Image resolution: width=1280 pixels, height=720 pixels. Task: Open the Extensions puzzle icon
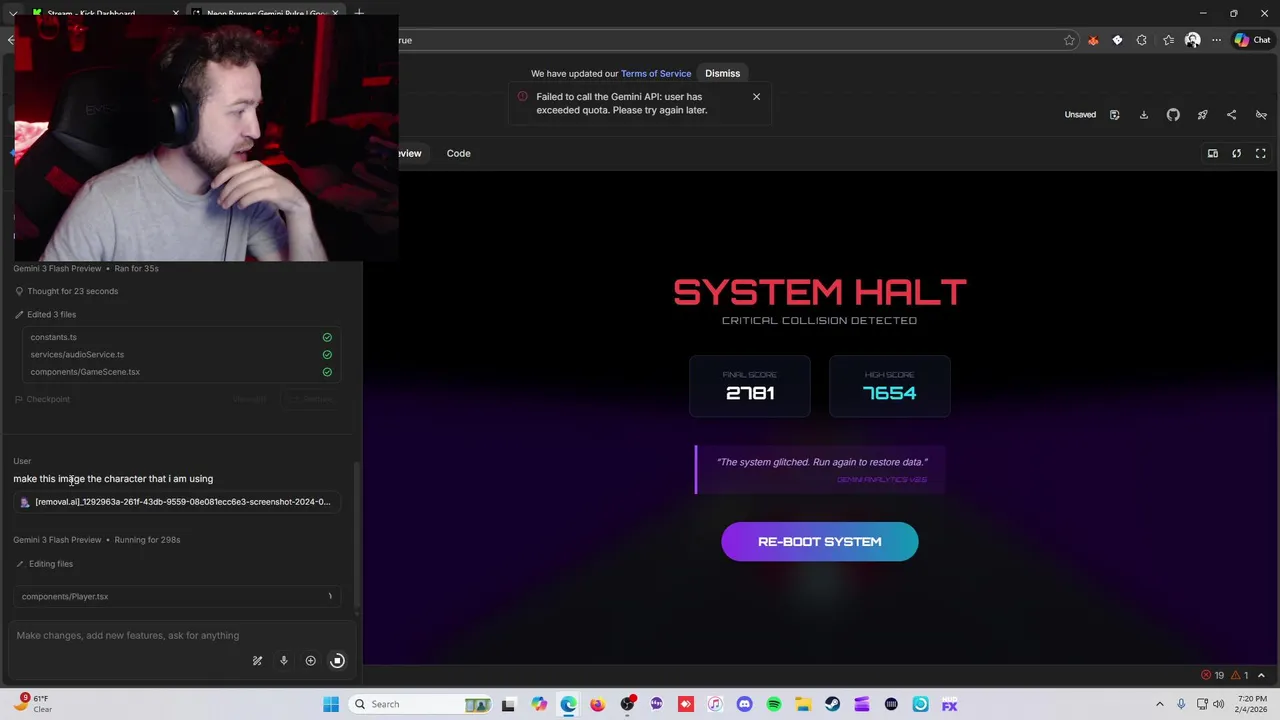tap(1142, 40)
